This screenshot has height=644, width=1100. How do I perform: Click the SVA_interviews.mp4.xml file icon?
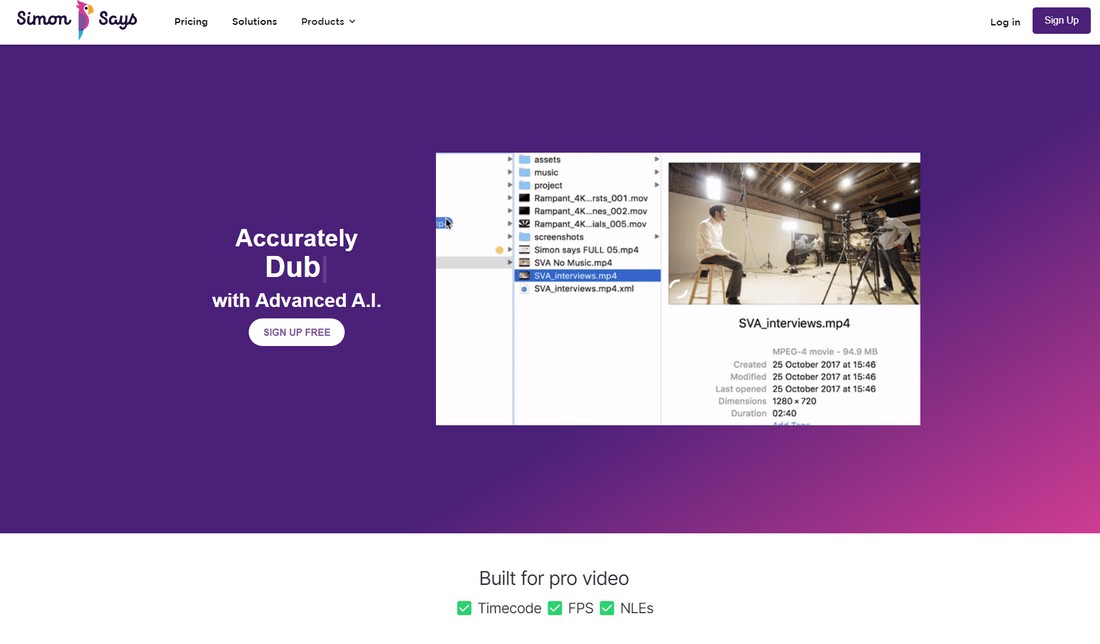[x=524, y=289]
